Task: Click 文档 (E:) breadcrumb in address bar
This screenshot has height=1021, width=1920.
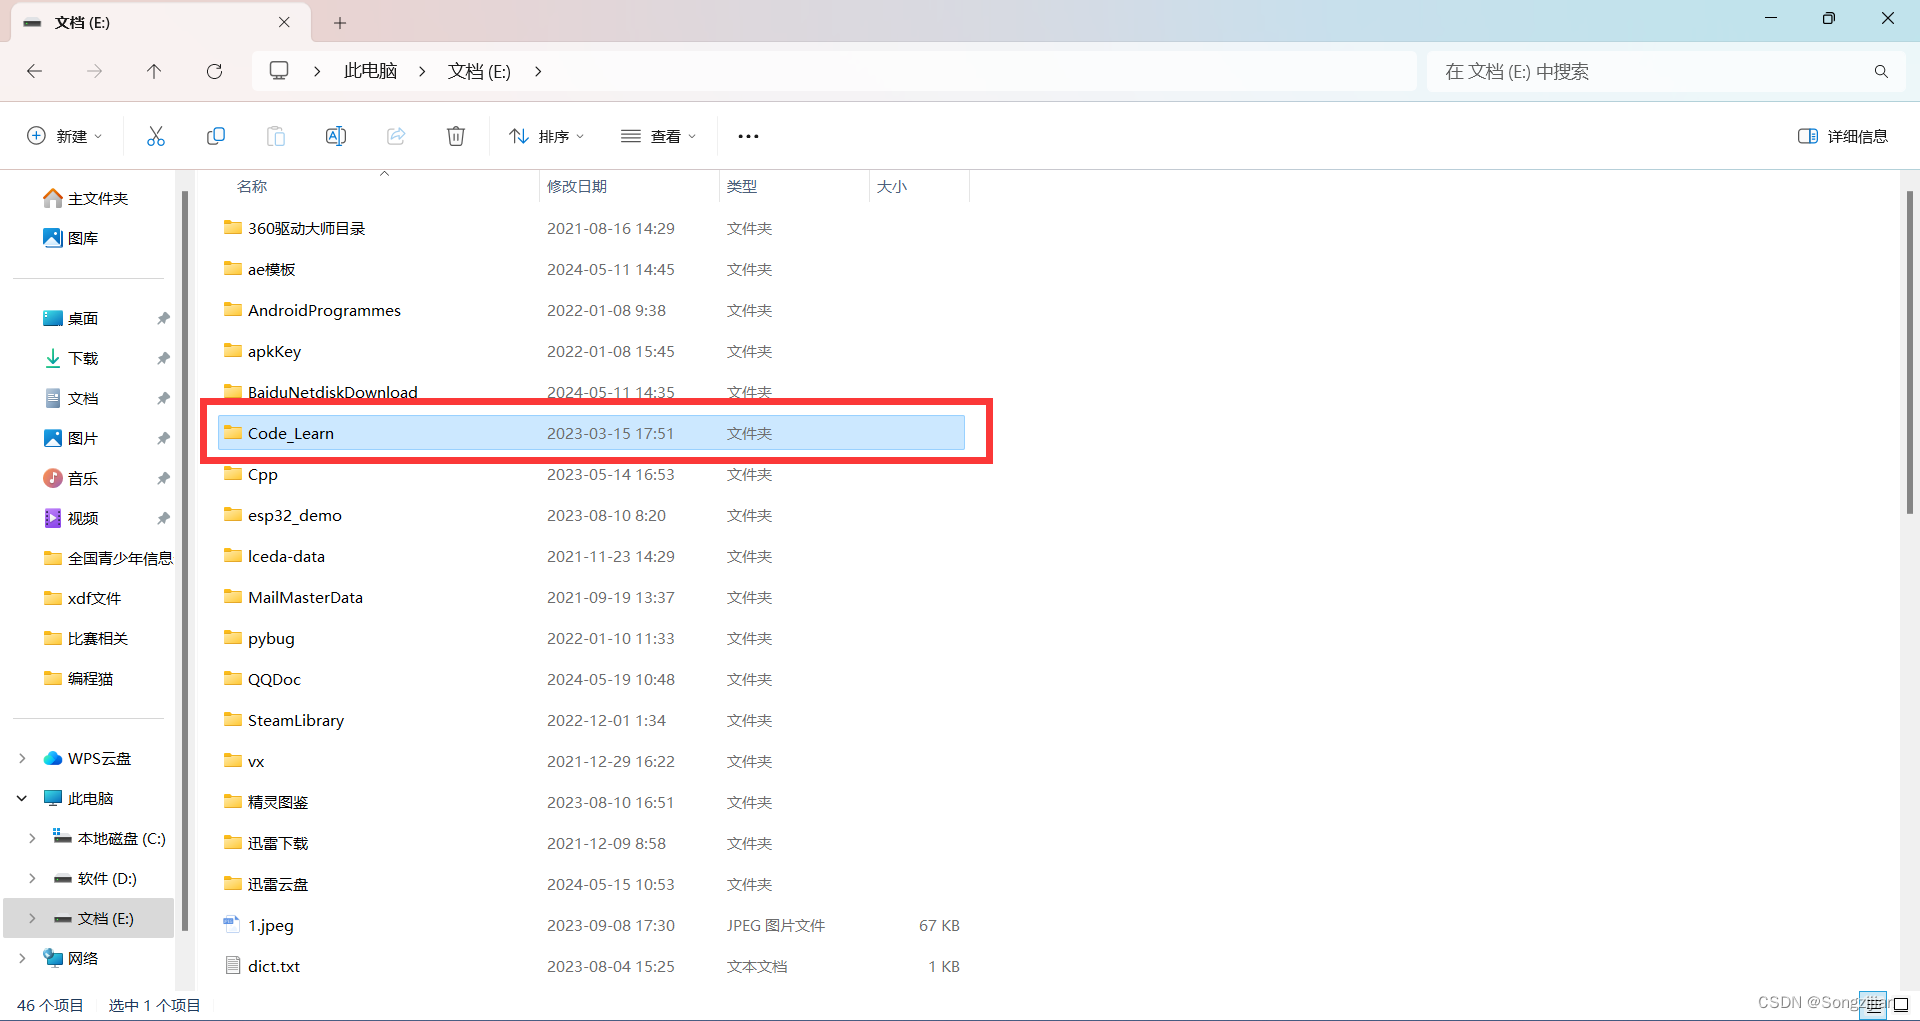Action: click(479, 71)
